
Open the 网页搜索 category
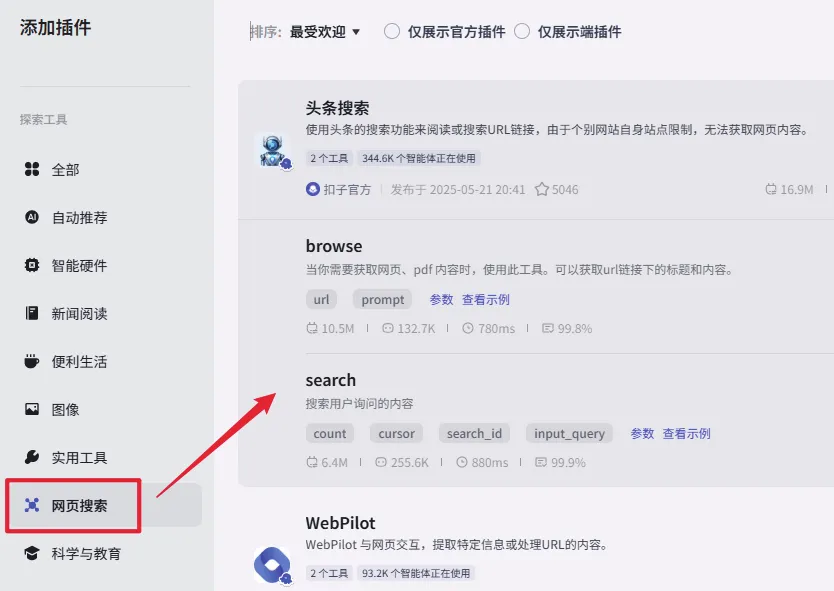click(79, 505)
